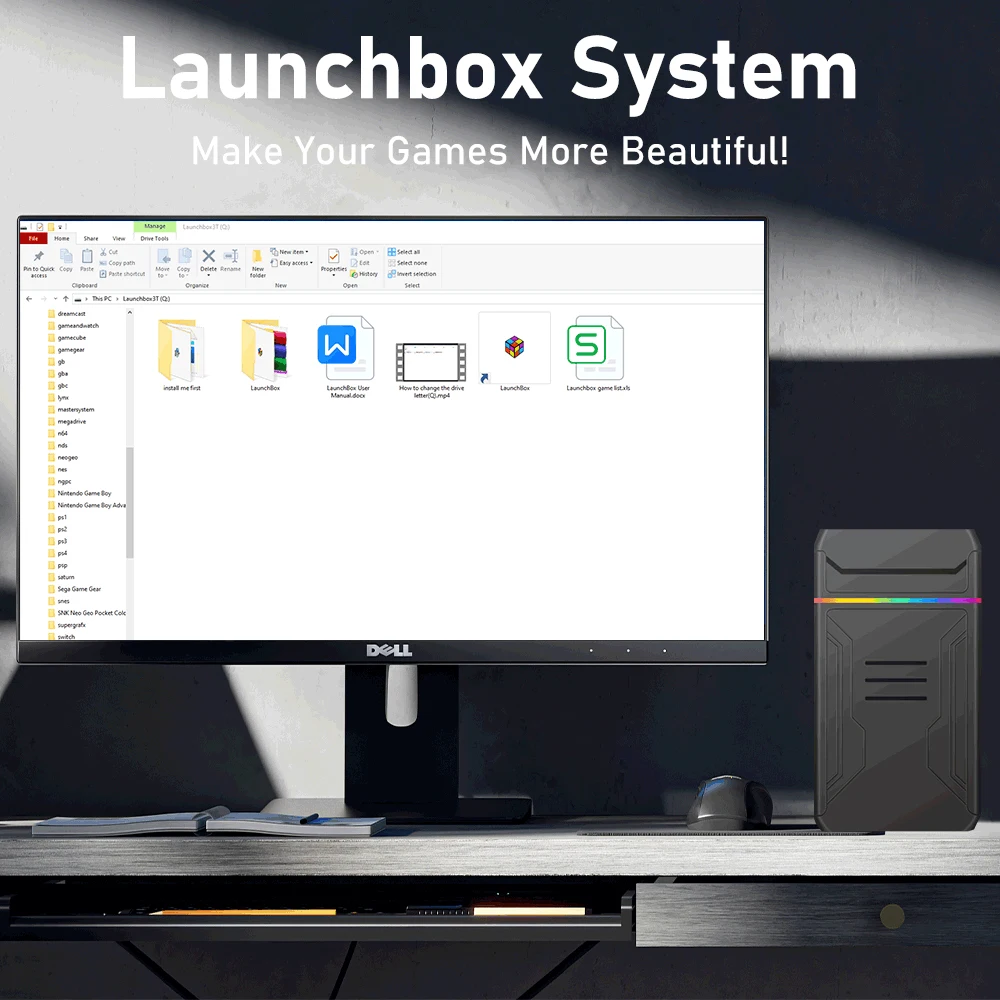Viewport: 1000px width, 1000px height.
Task: Select the 'install me first' folder
Action: coord(182,355)
